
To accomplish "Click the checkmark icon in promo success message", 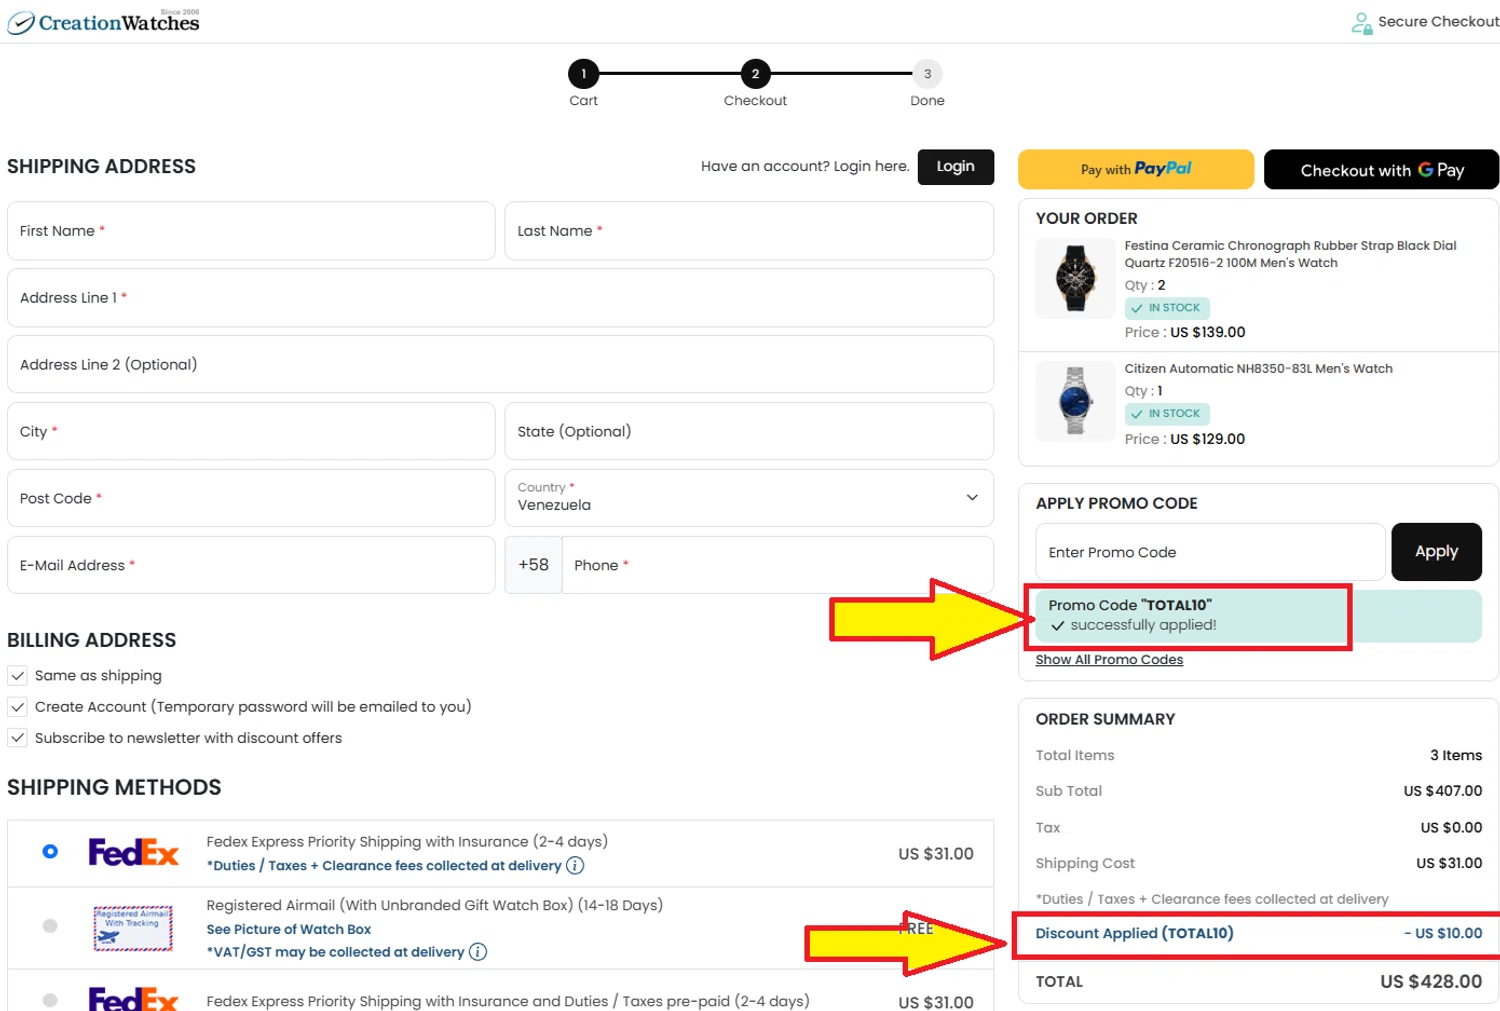I will click(1057, 626).
